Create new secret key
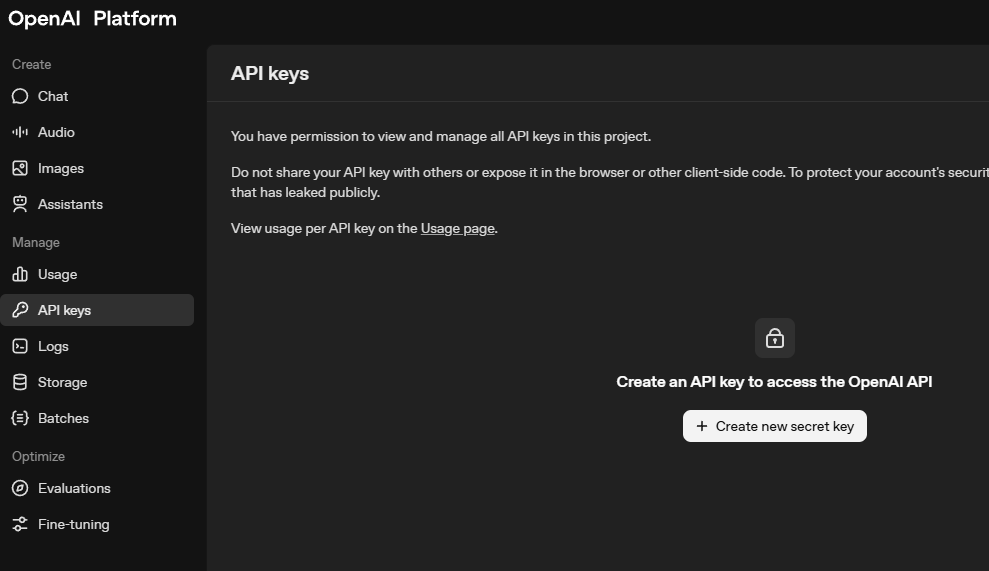The image size is (989, 571). [x=775, y=427]
